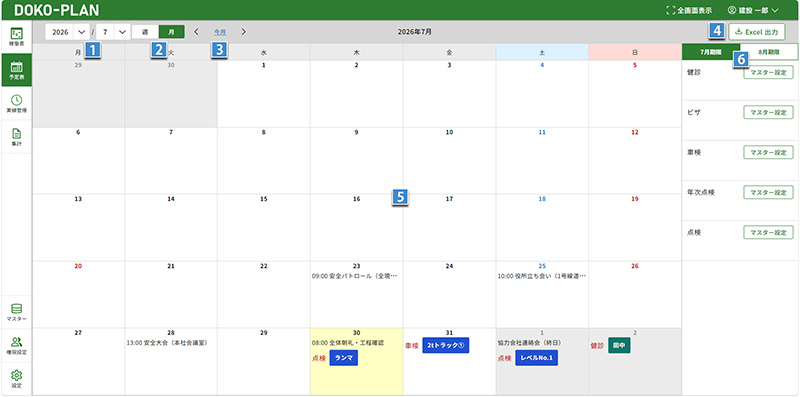This screenshot has height=397, width=800.
Task: Click the 日 column header
Action: [x=635, y=53]
